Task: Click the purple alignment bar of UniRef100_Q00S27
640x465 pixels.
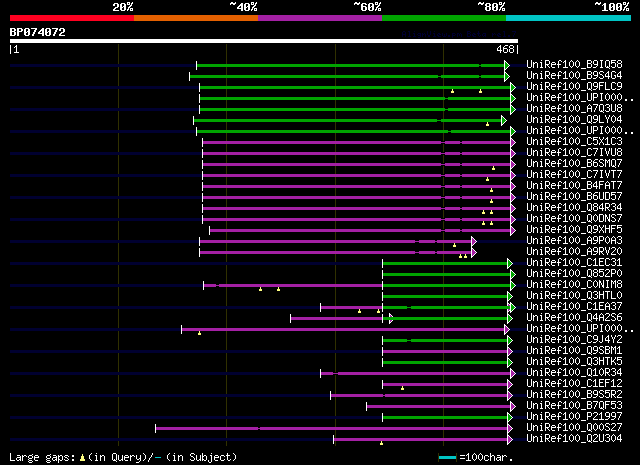Action: 331,429
